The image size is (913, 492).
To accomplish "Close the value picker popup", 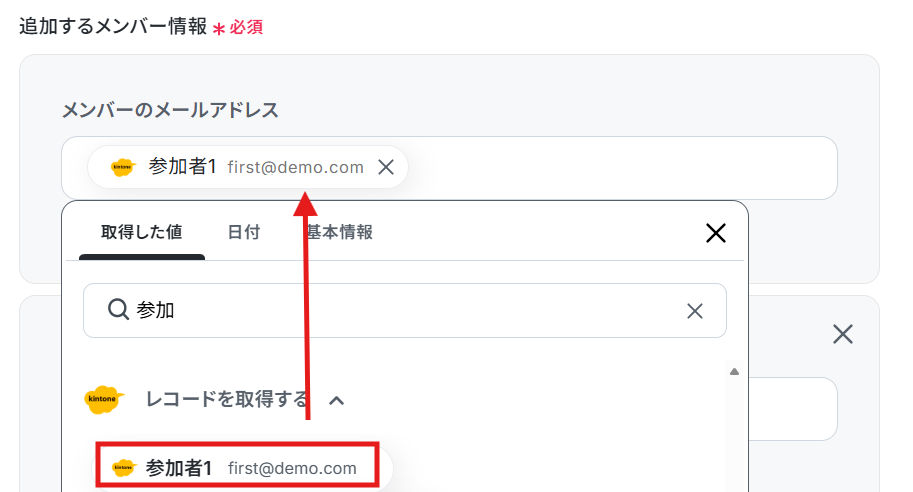I will [x=716, y=233].
